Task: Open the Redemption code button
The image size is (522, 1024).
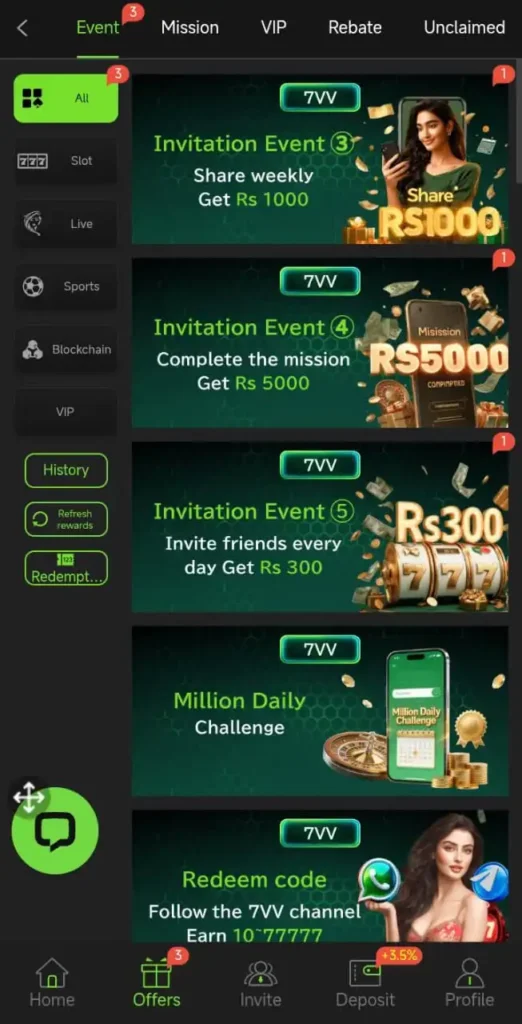Action: [66, 568]
